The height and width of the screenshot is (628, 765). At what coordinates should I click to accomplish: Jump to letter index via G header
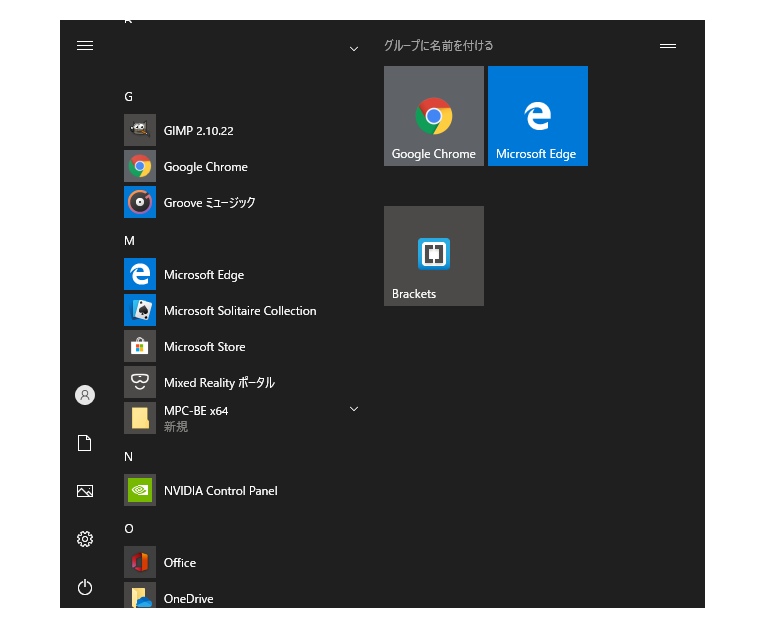coord(128,97)
